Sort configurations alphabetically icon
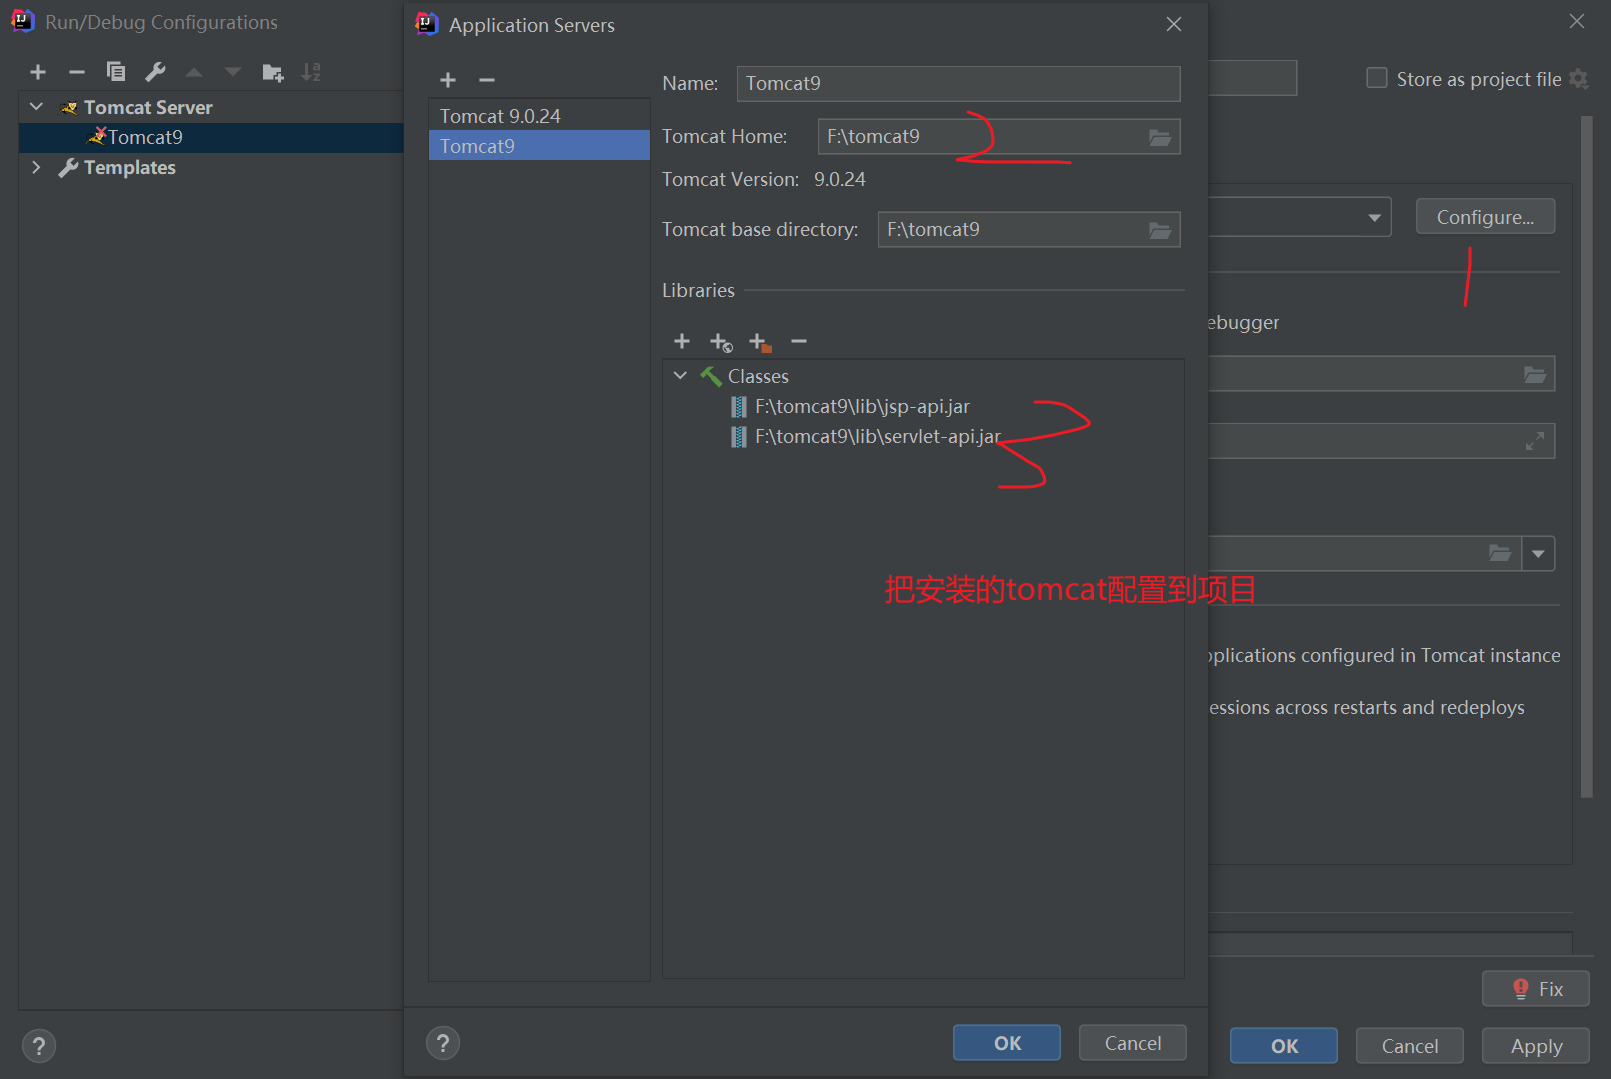Viewport: 1611px width, 1079px height. click(x=312, y=72)
